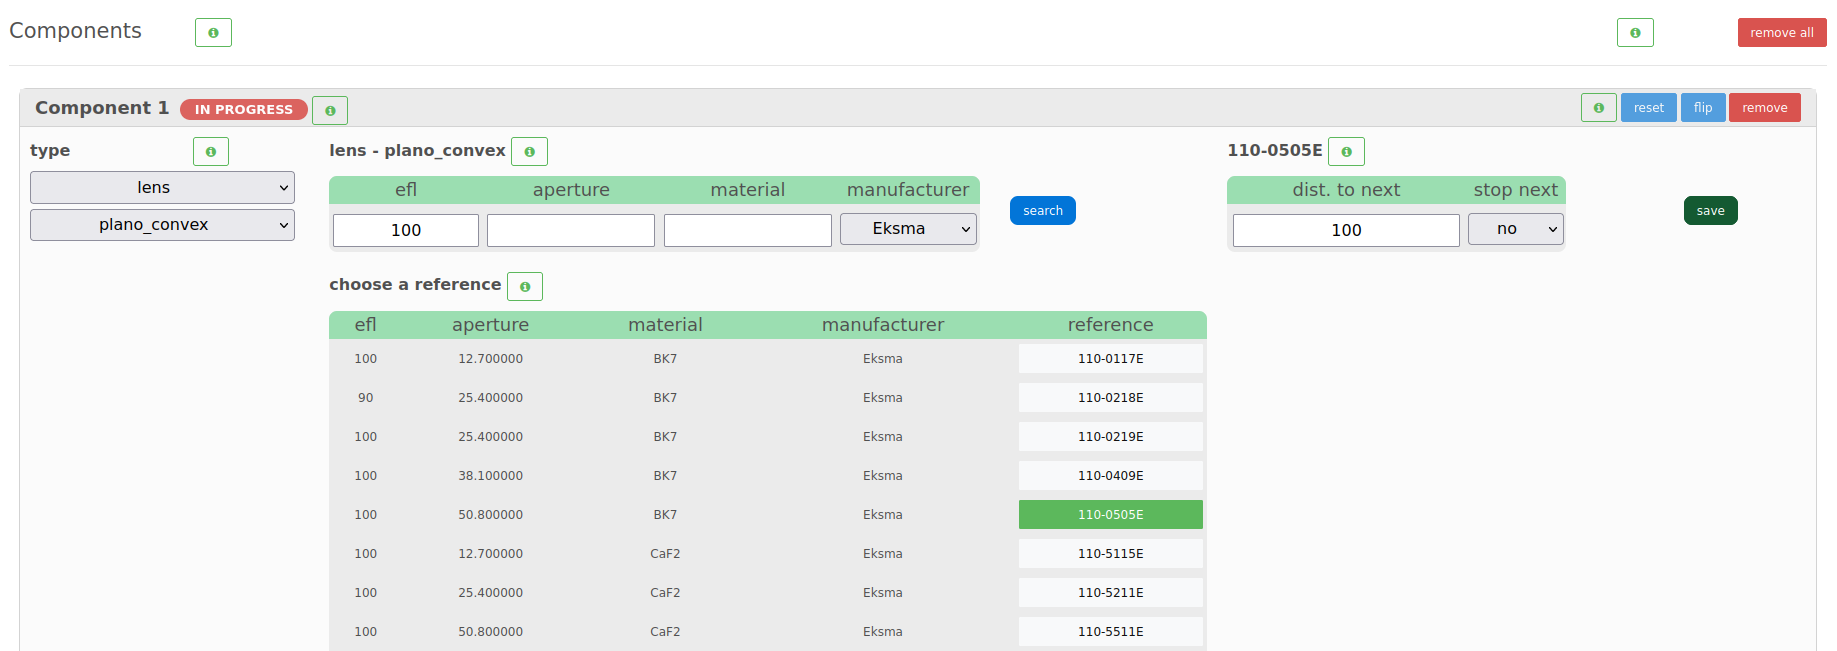Open the plano_convex subtype dropdown
This screenshot has height=651, width=1837.
(x=162, y=224)
